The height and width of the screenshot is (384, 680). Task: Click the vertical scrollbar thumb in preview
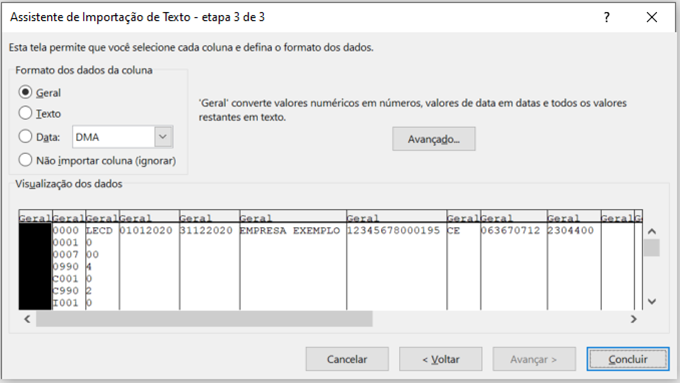click(x=651, y=248)
